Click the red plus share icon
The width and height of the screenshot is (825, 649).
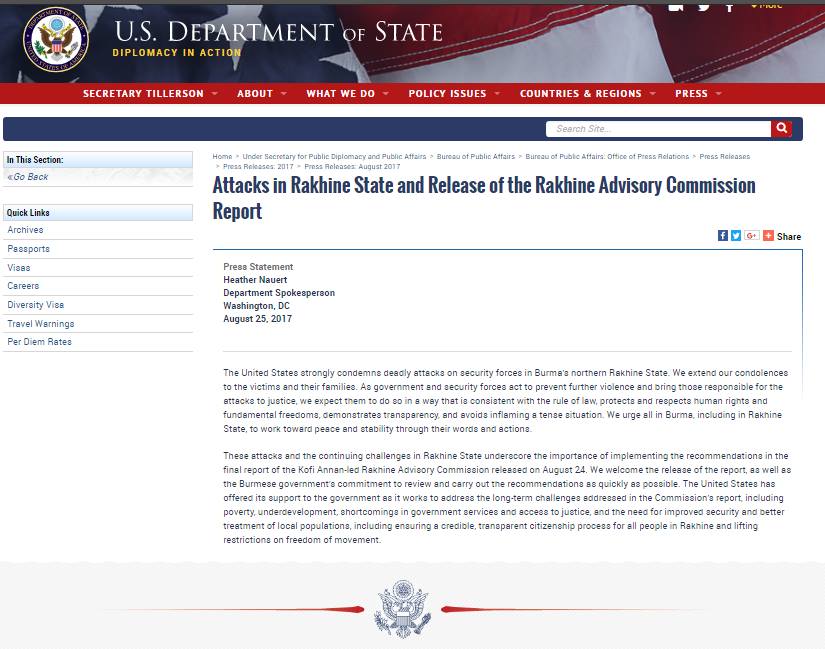tap(768, 235)
